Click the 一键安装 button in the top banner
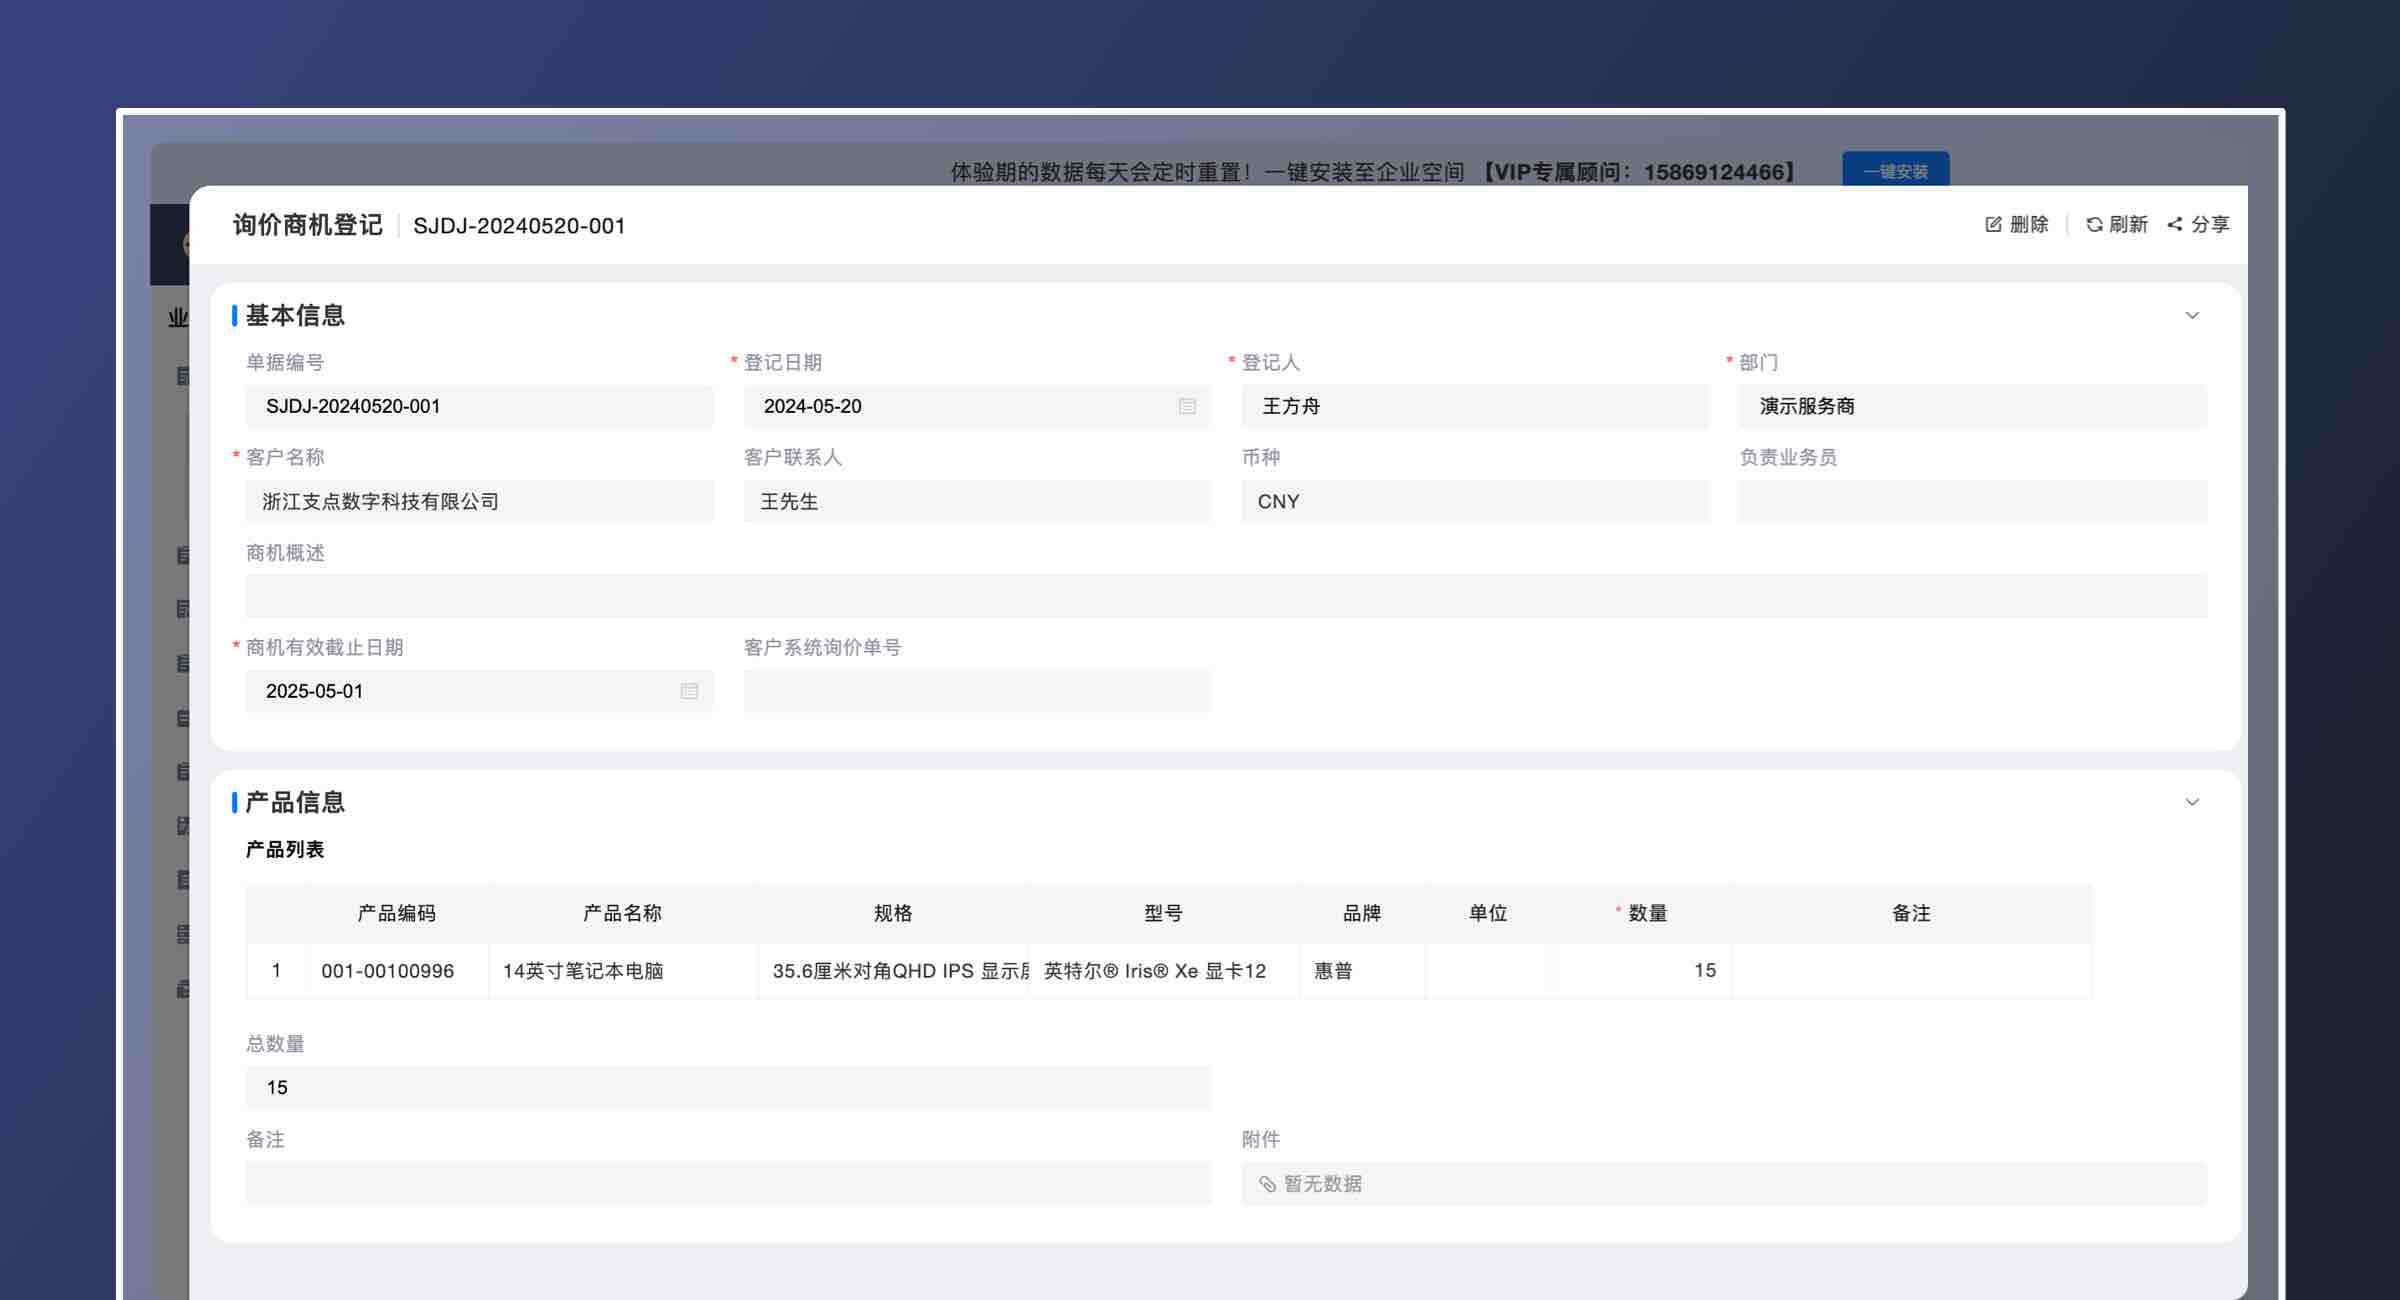2400x1300 pixels. tap(1896, 171)
